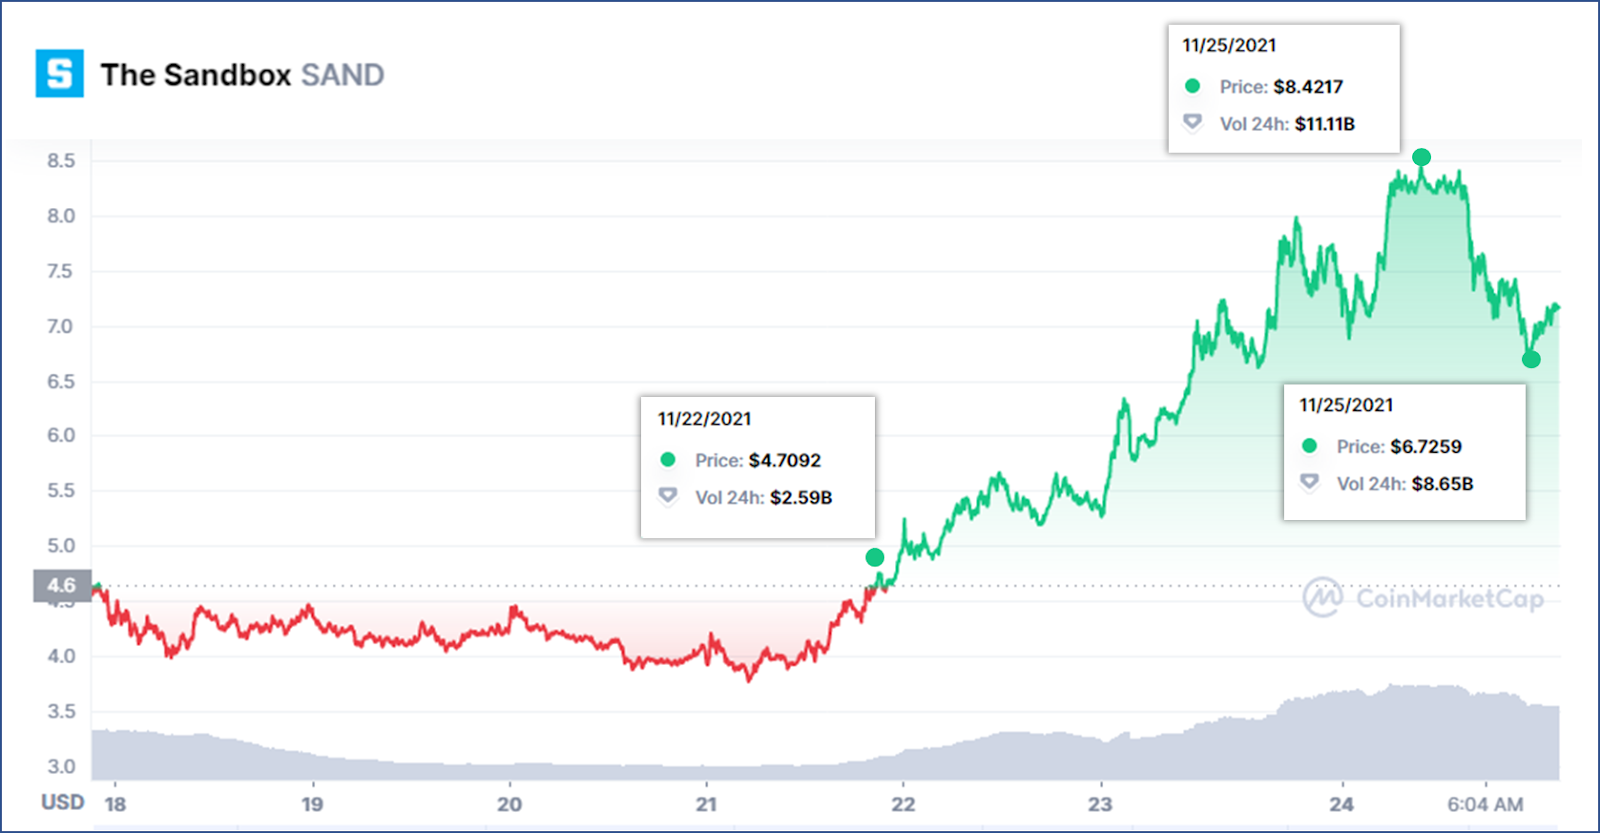Click the 11/22/2021 tooltip date
1600x833 pixels.
point(704,419)
